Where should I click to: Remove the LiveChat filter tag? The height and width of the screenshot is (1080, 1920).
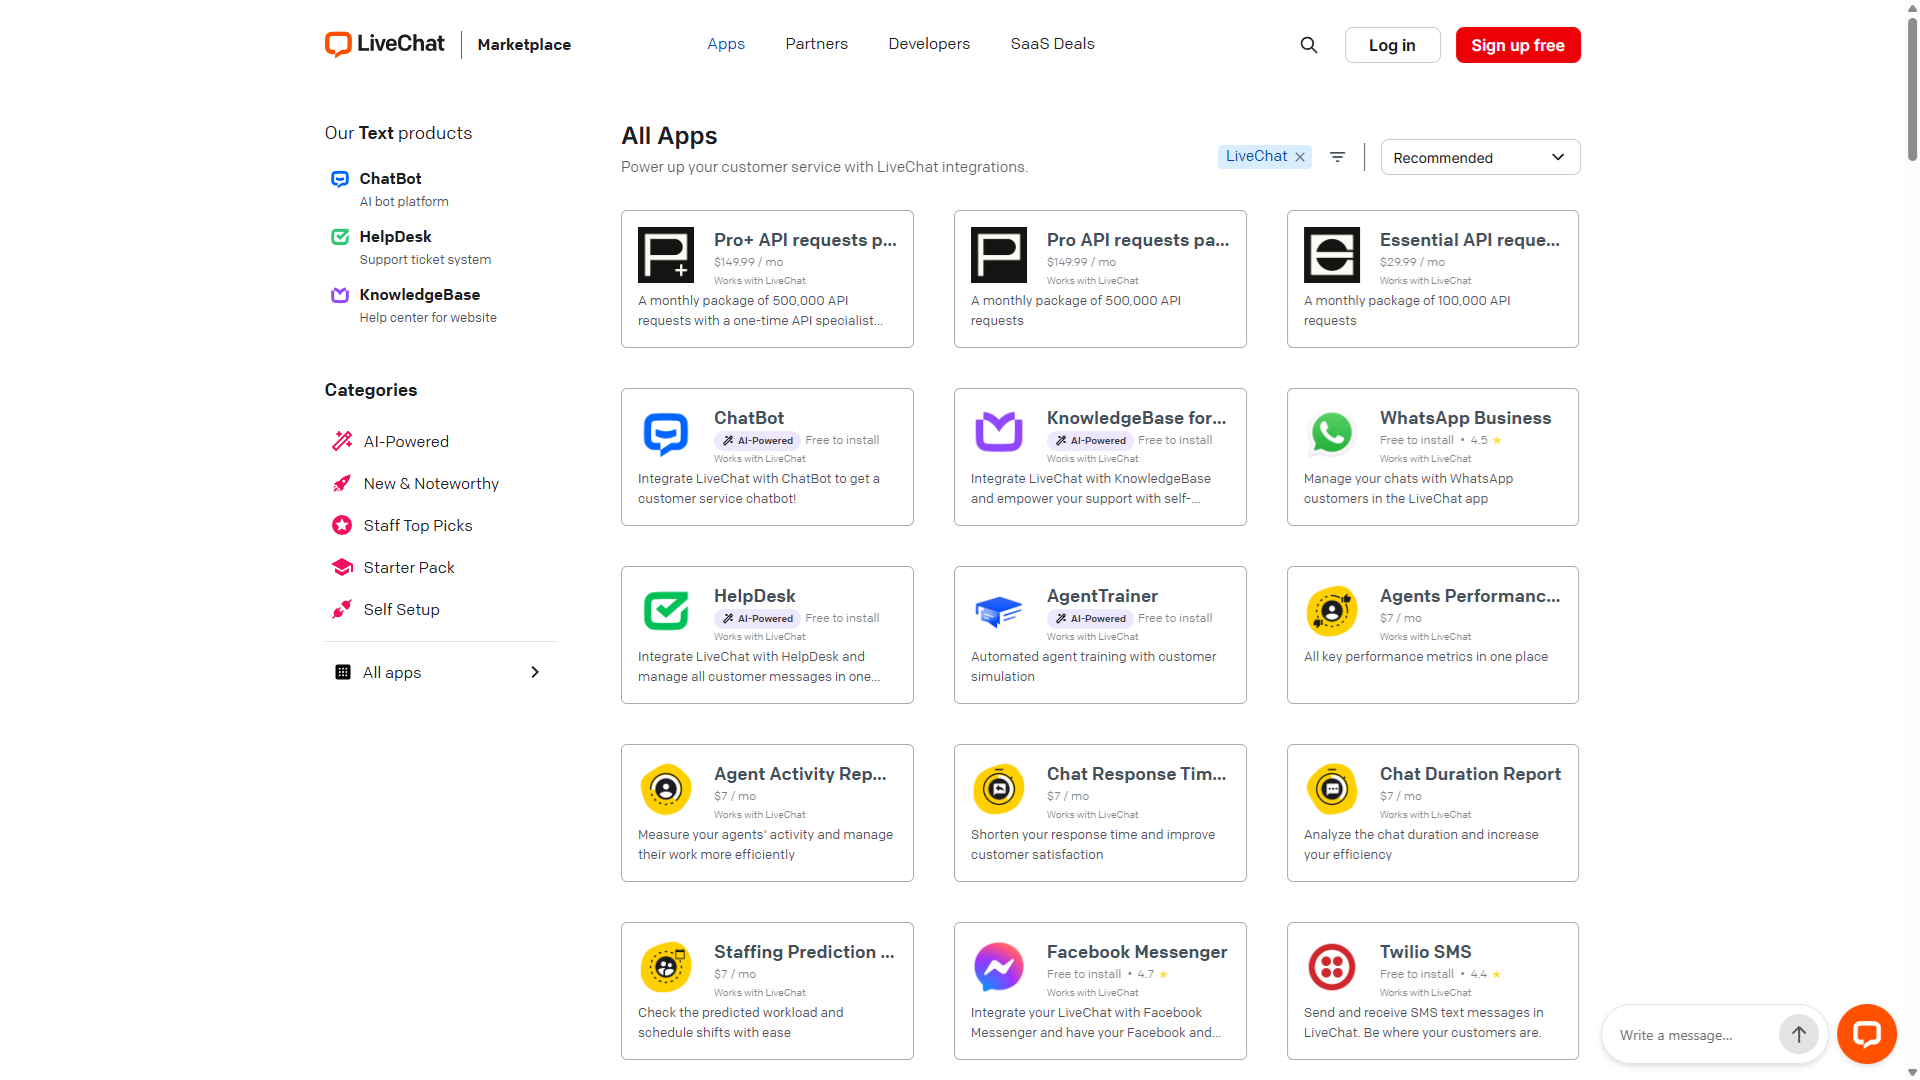click(1300, 157)
